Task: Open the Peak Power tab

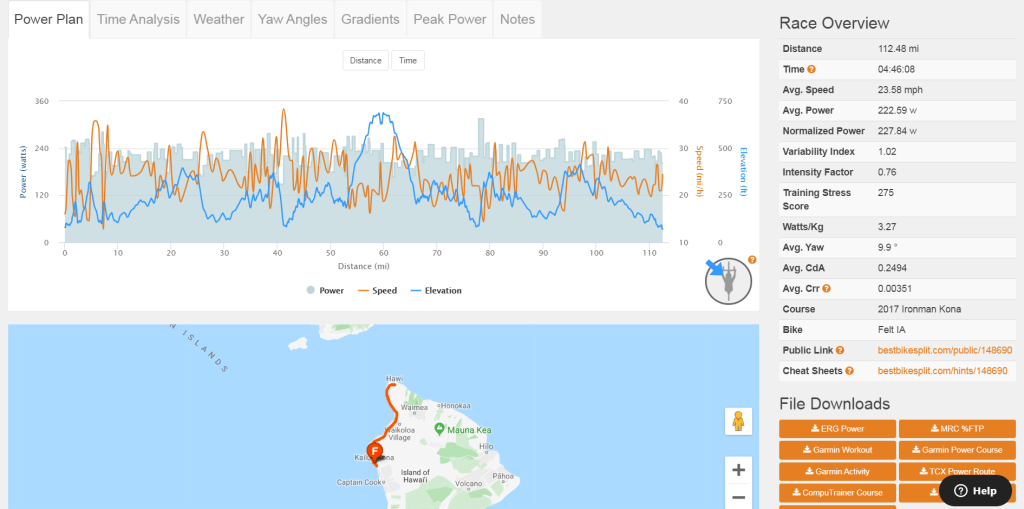Action: (x=450, y=19)
